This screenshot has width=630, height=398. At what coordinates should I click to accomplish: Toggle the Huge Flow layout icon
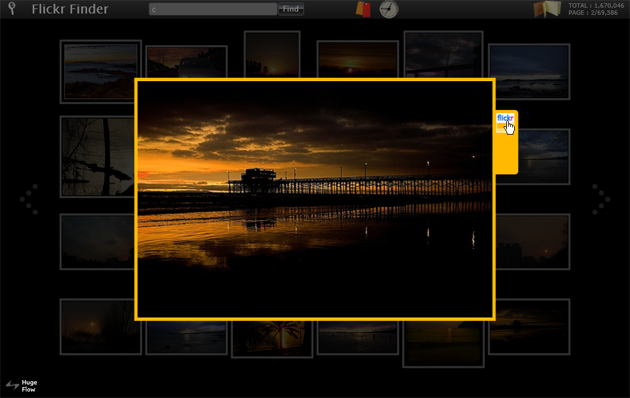(13, 386)
